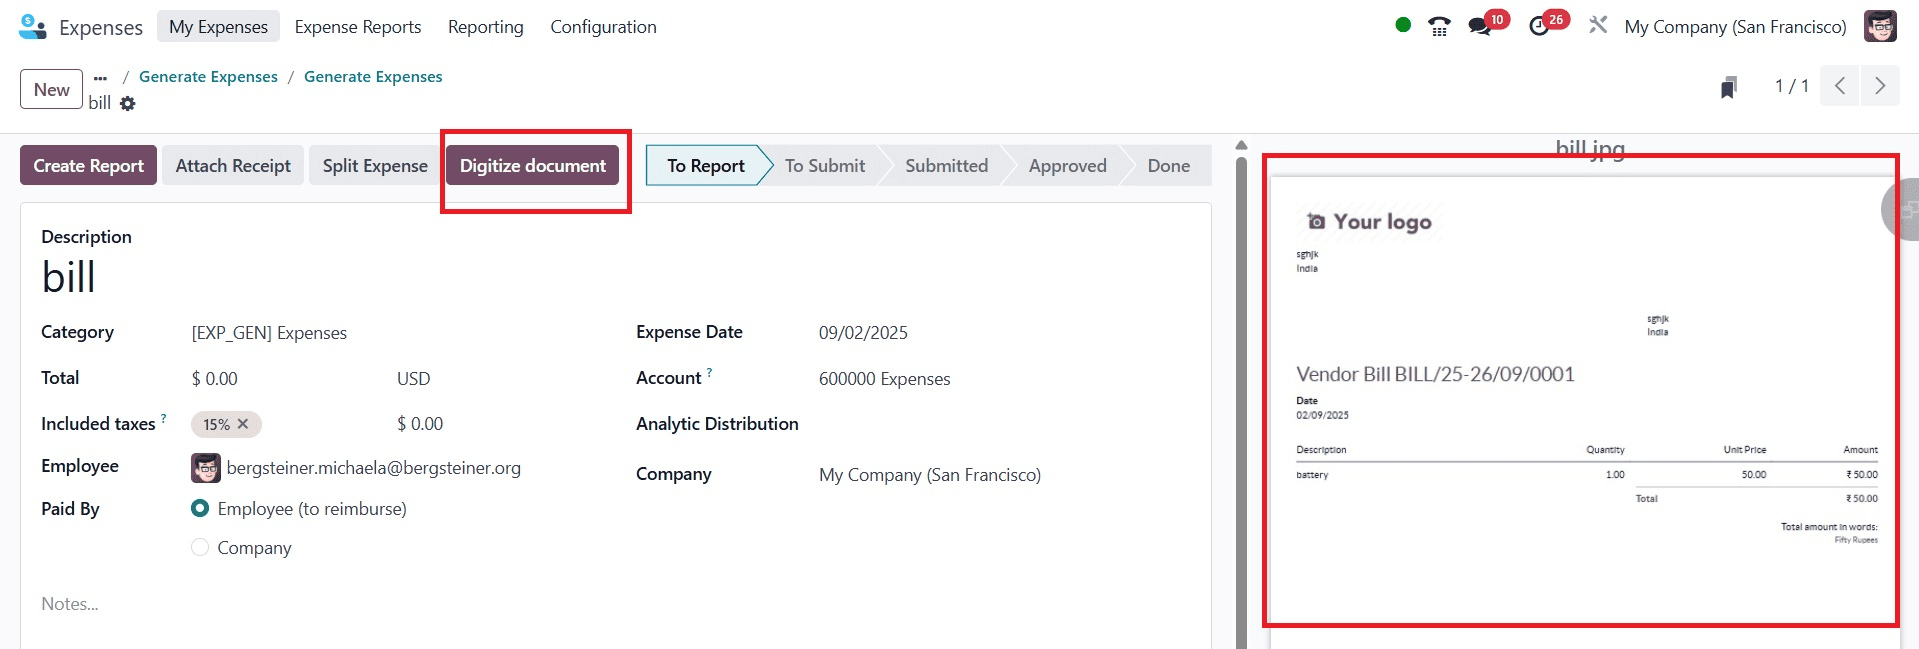Screen dimensions: 1919x649
Task: Click Create Report button
Action: [x=88, y=165]
